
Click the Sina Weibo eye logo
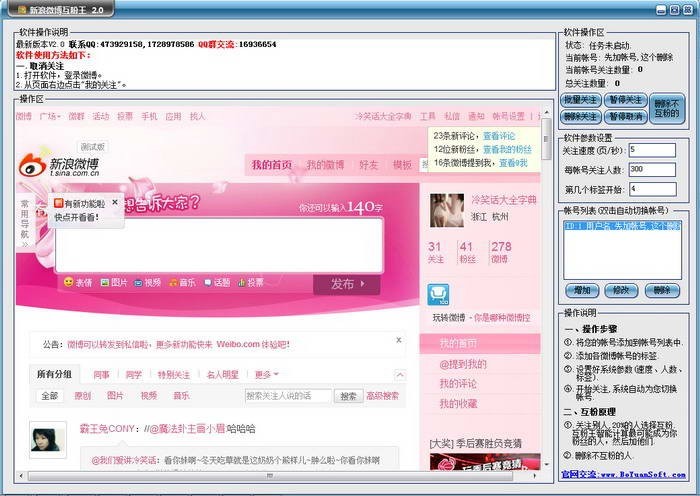coord(32,165)
